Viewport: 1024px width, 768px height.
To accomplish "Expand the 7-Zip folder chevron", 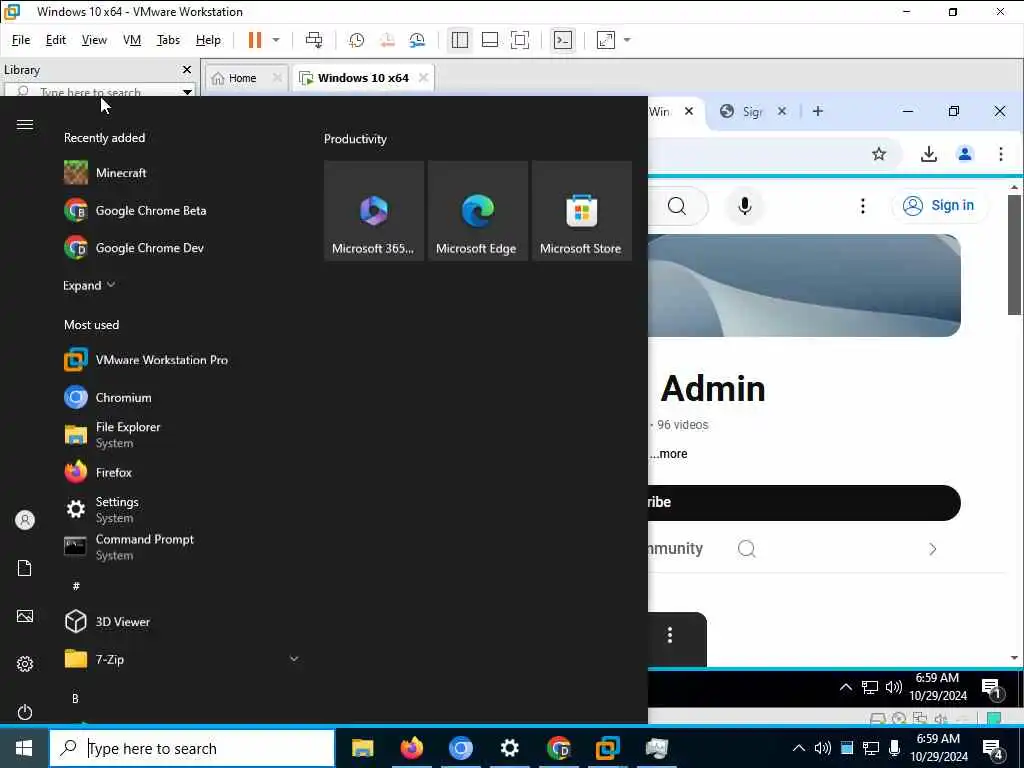I will [x=294, y=659].
